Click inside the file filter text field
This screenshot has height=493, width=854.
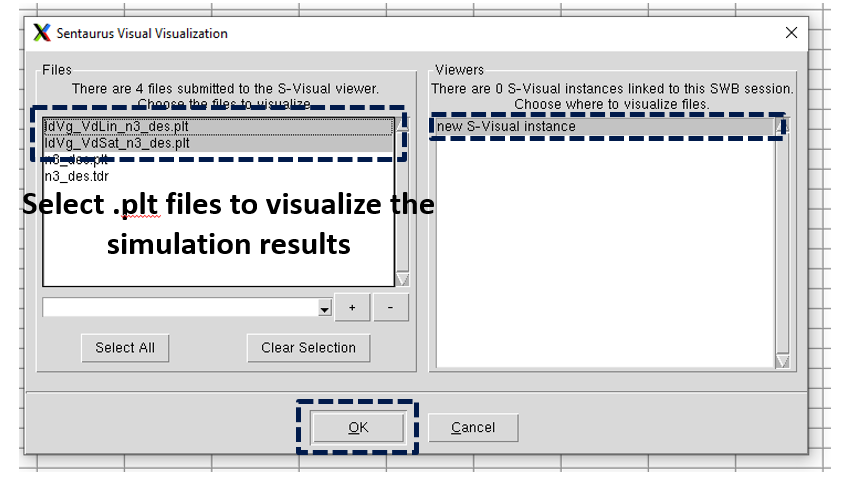[x=180, y=308]
